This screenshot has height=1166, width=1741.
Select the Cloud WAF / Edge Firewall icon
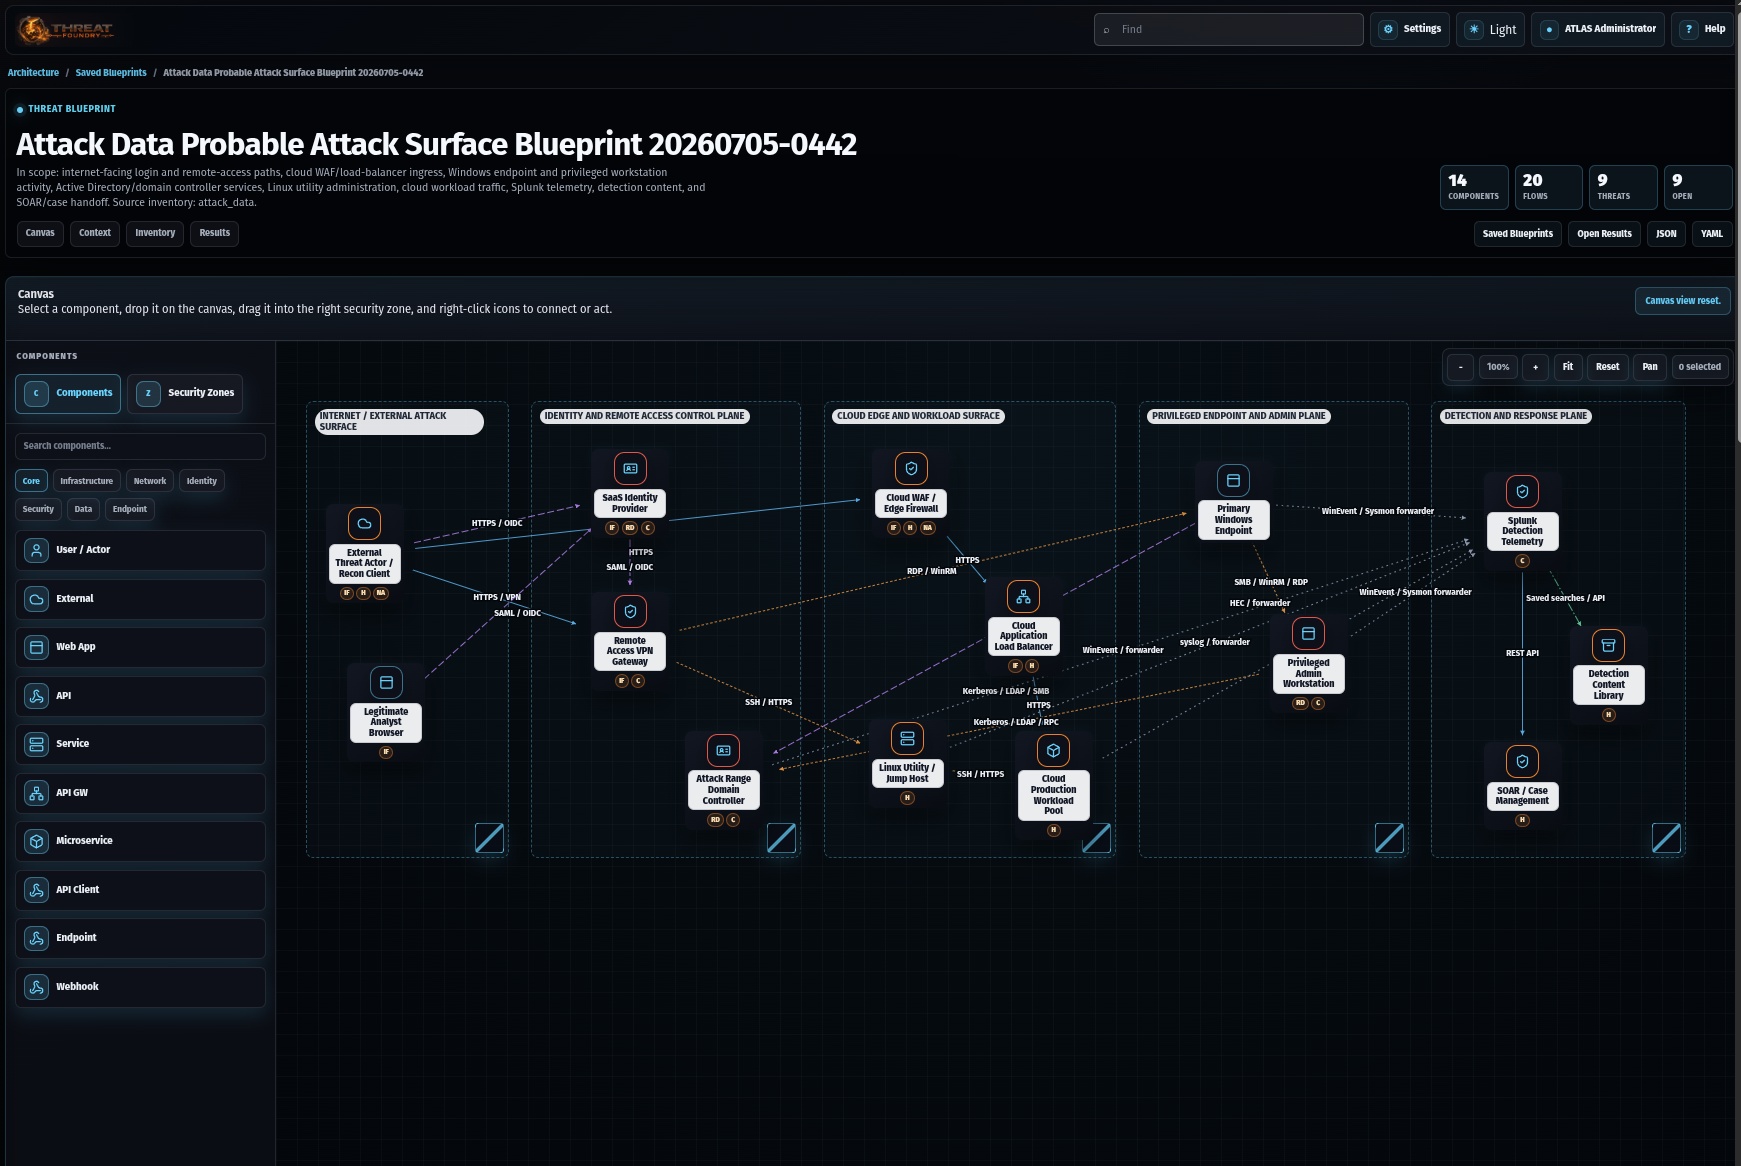[x=911, y=468]
